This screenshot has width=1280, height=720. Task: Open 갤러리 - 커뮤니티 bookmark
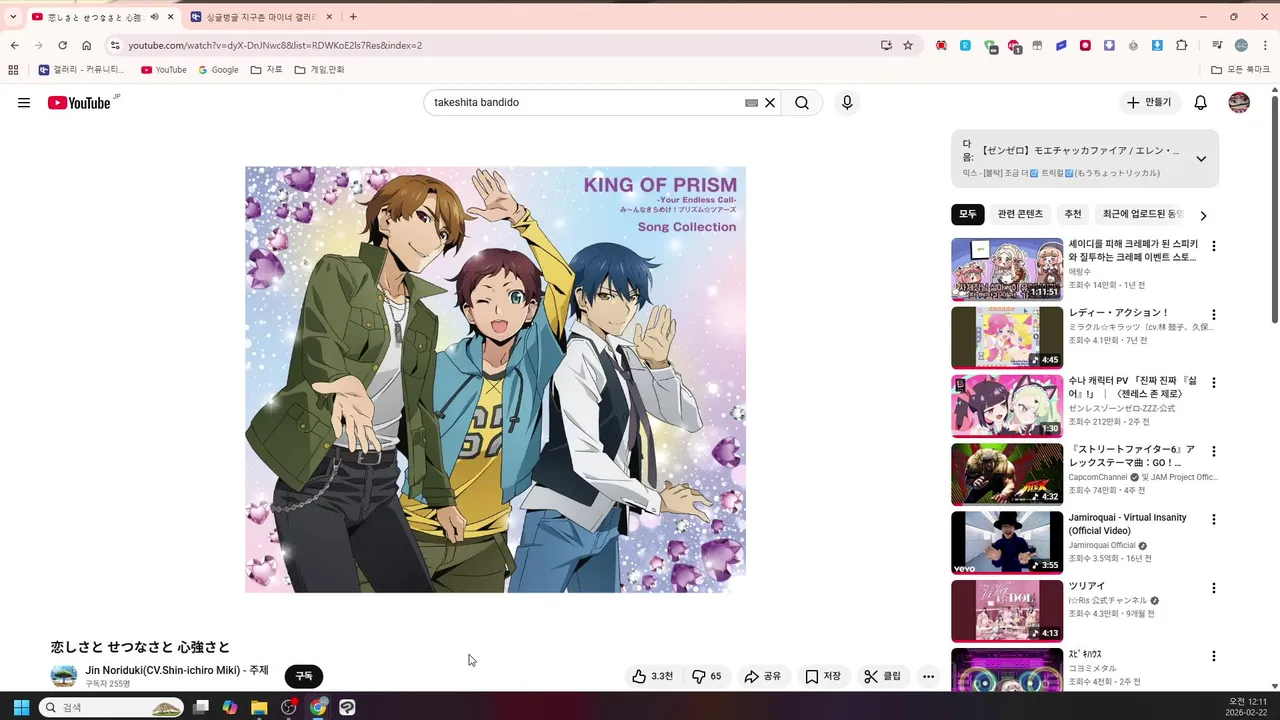coord(82,70)
